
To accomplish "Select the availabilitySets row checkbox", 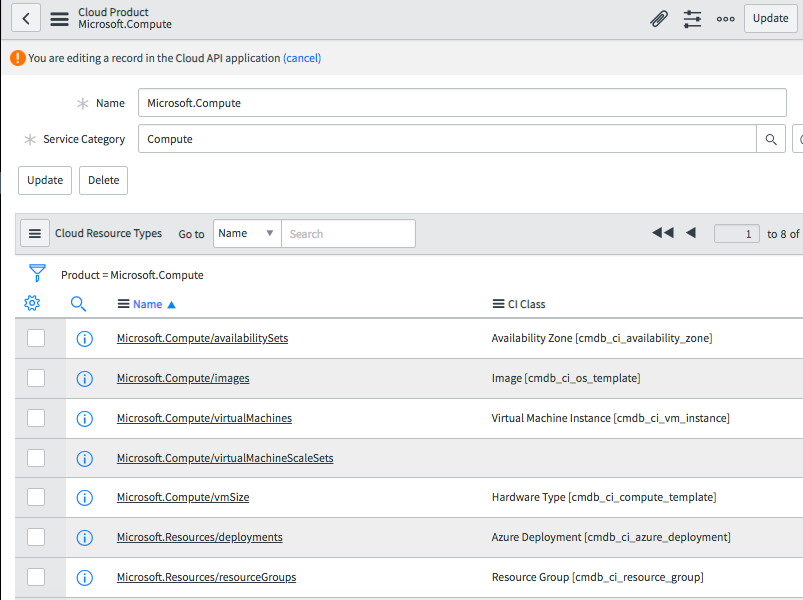I will coord(36,338).
